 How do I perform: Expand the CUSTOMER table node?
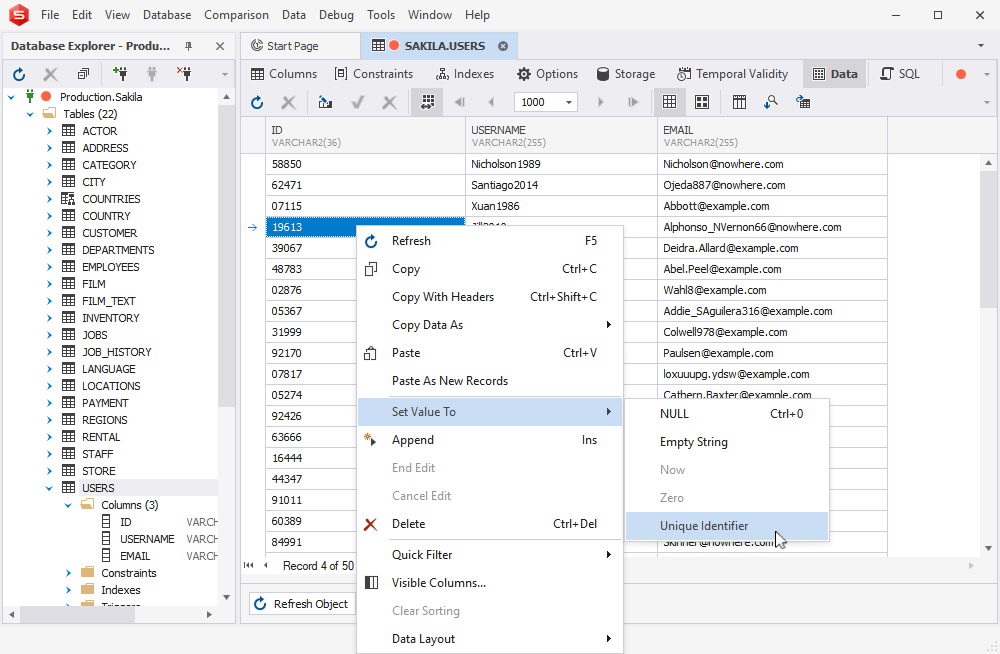49,233
